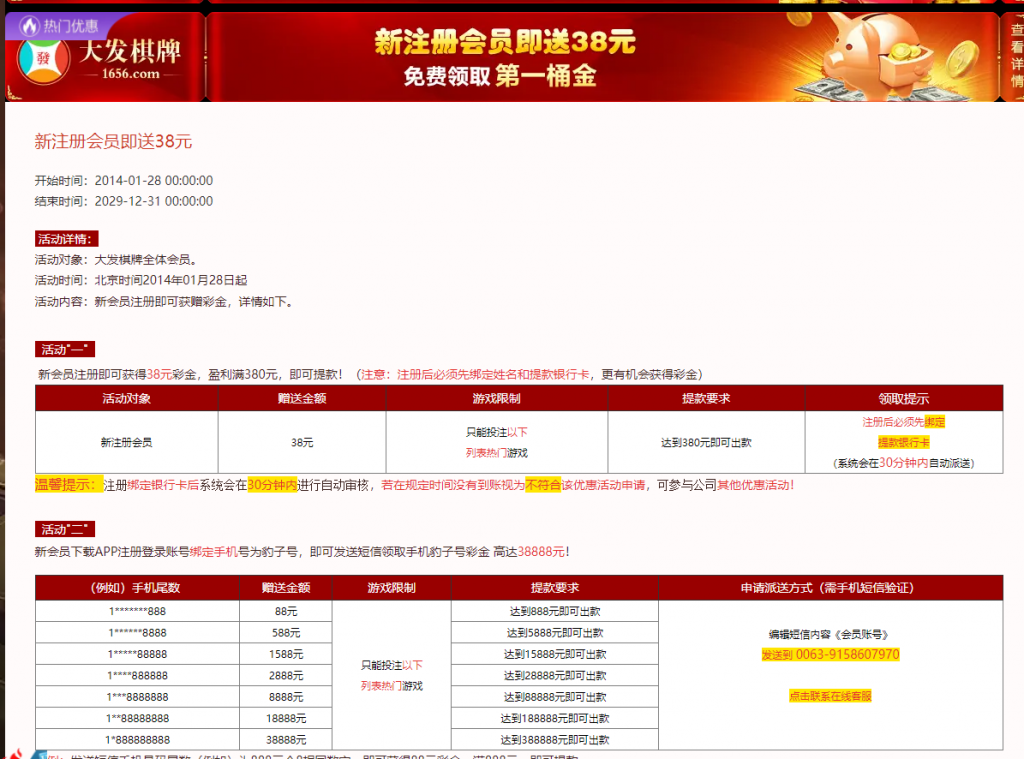Click the 活动"二" section label
This screenshot has height=759, width=1024.
[x=65, y=529]
